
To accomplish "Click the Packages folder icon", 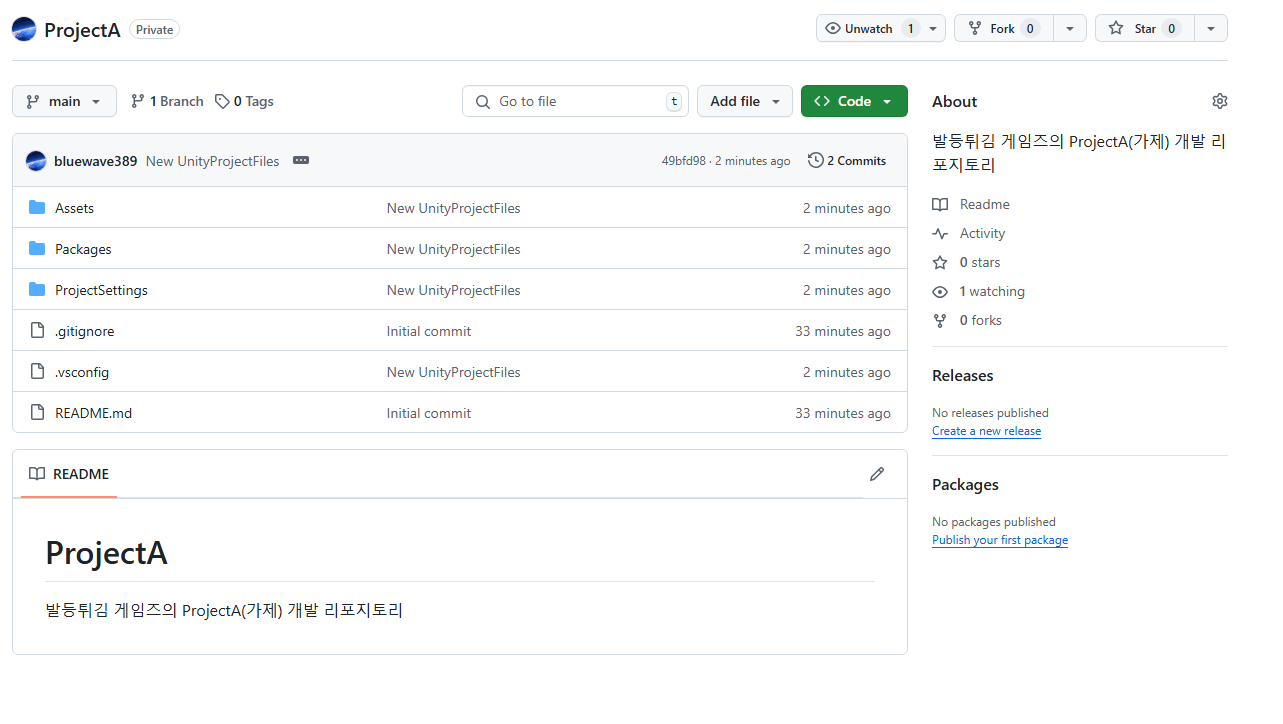I will pos(37,248).
